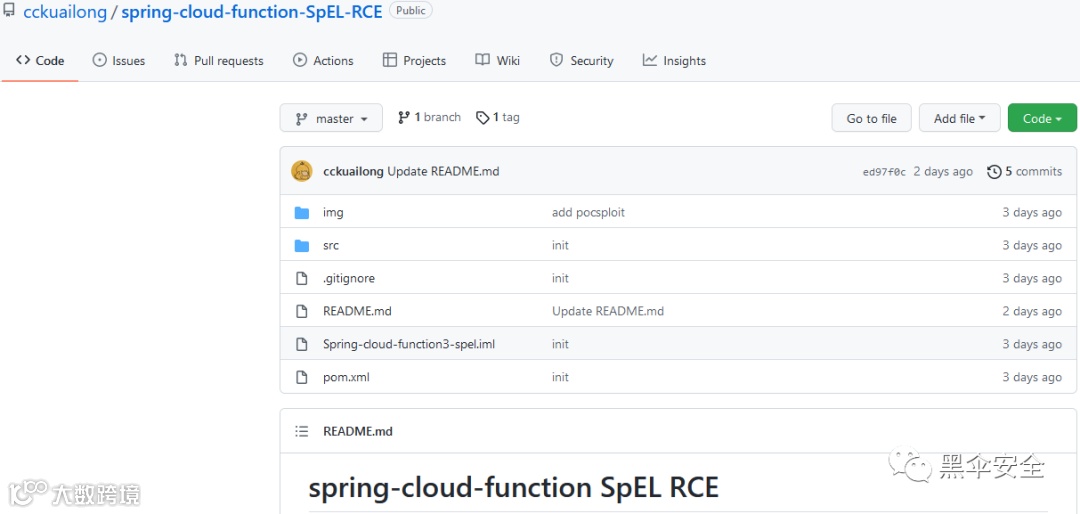The height and width of the screenshot is (514, 1080).
Task: Click the tag icon next to 1 tag
Action: pos(483,118)
